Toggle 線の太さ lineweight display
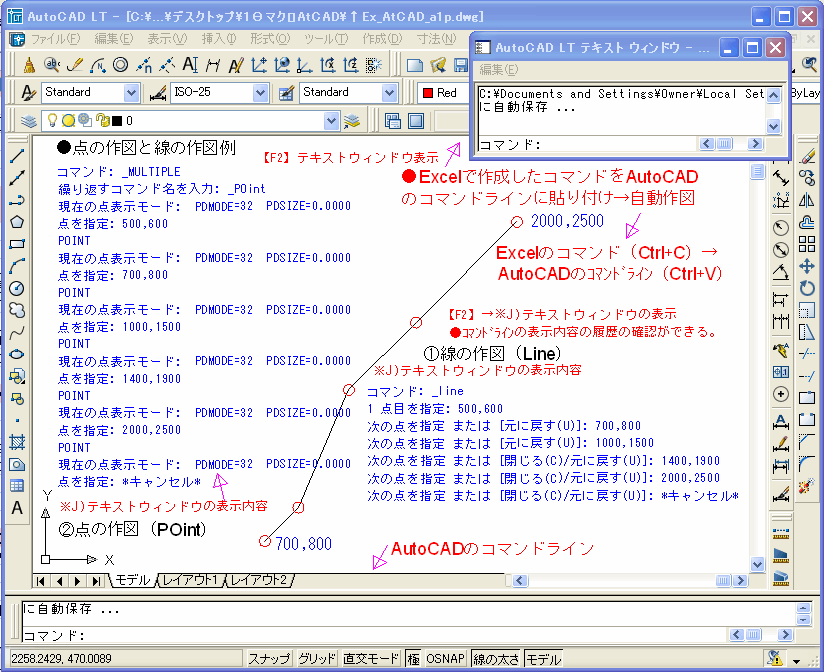The height and width of the screenshot is (672, 824). (x=496, y=659)
